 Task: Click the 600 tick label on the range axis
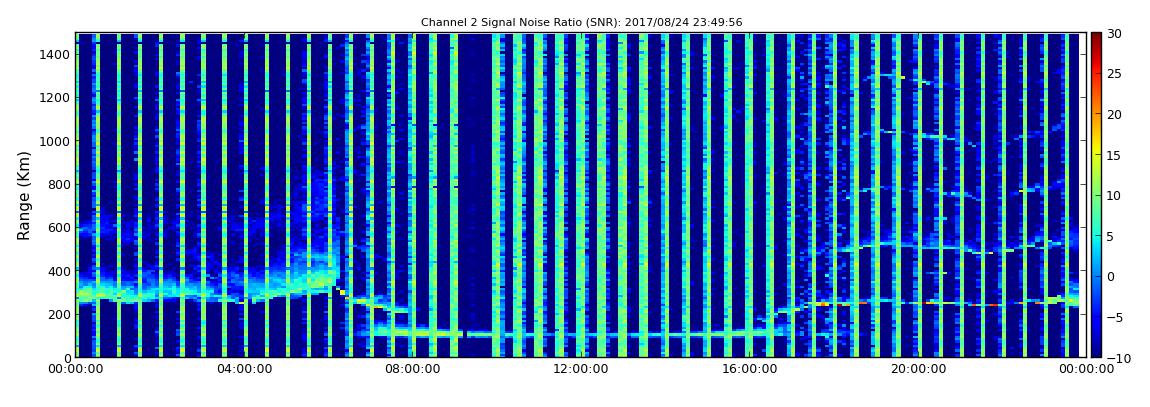[x=58, y=227]
